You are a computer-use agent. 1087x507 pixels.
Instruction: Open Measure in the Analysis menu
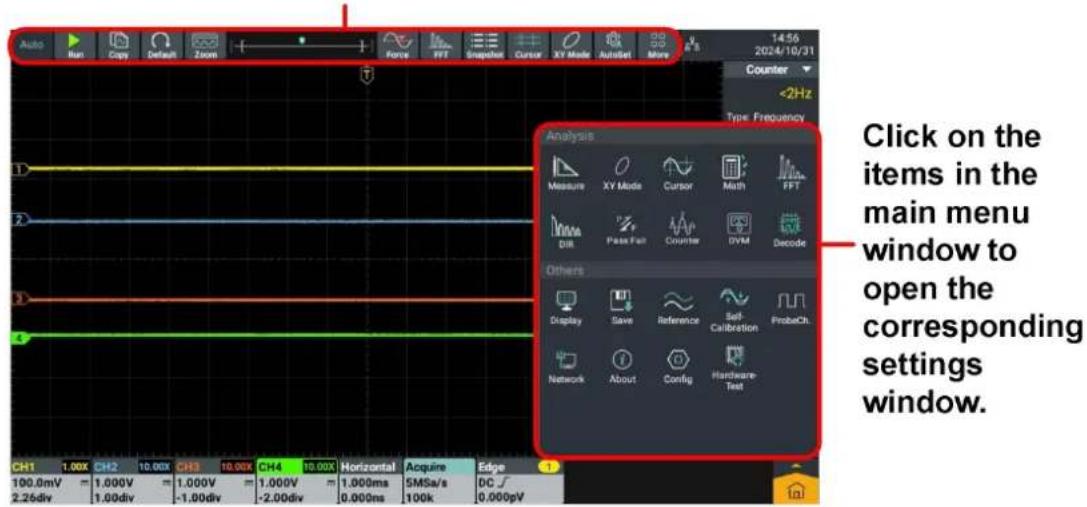point(567,173)
